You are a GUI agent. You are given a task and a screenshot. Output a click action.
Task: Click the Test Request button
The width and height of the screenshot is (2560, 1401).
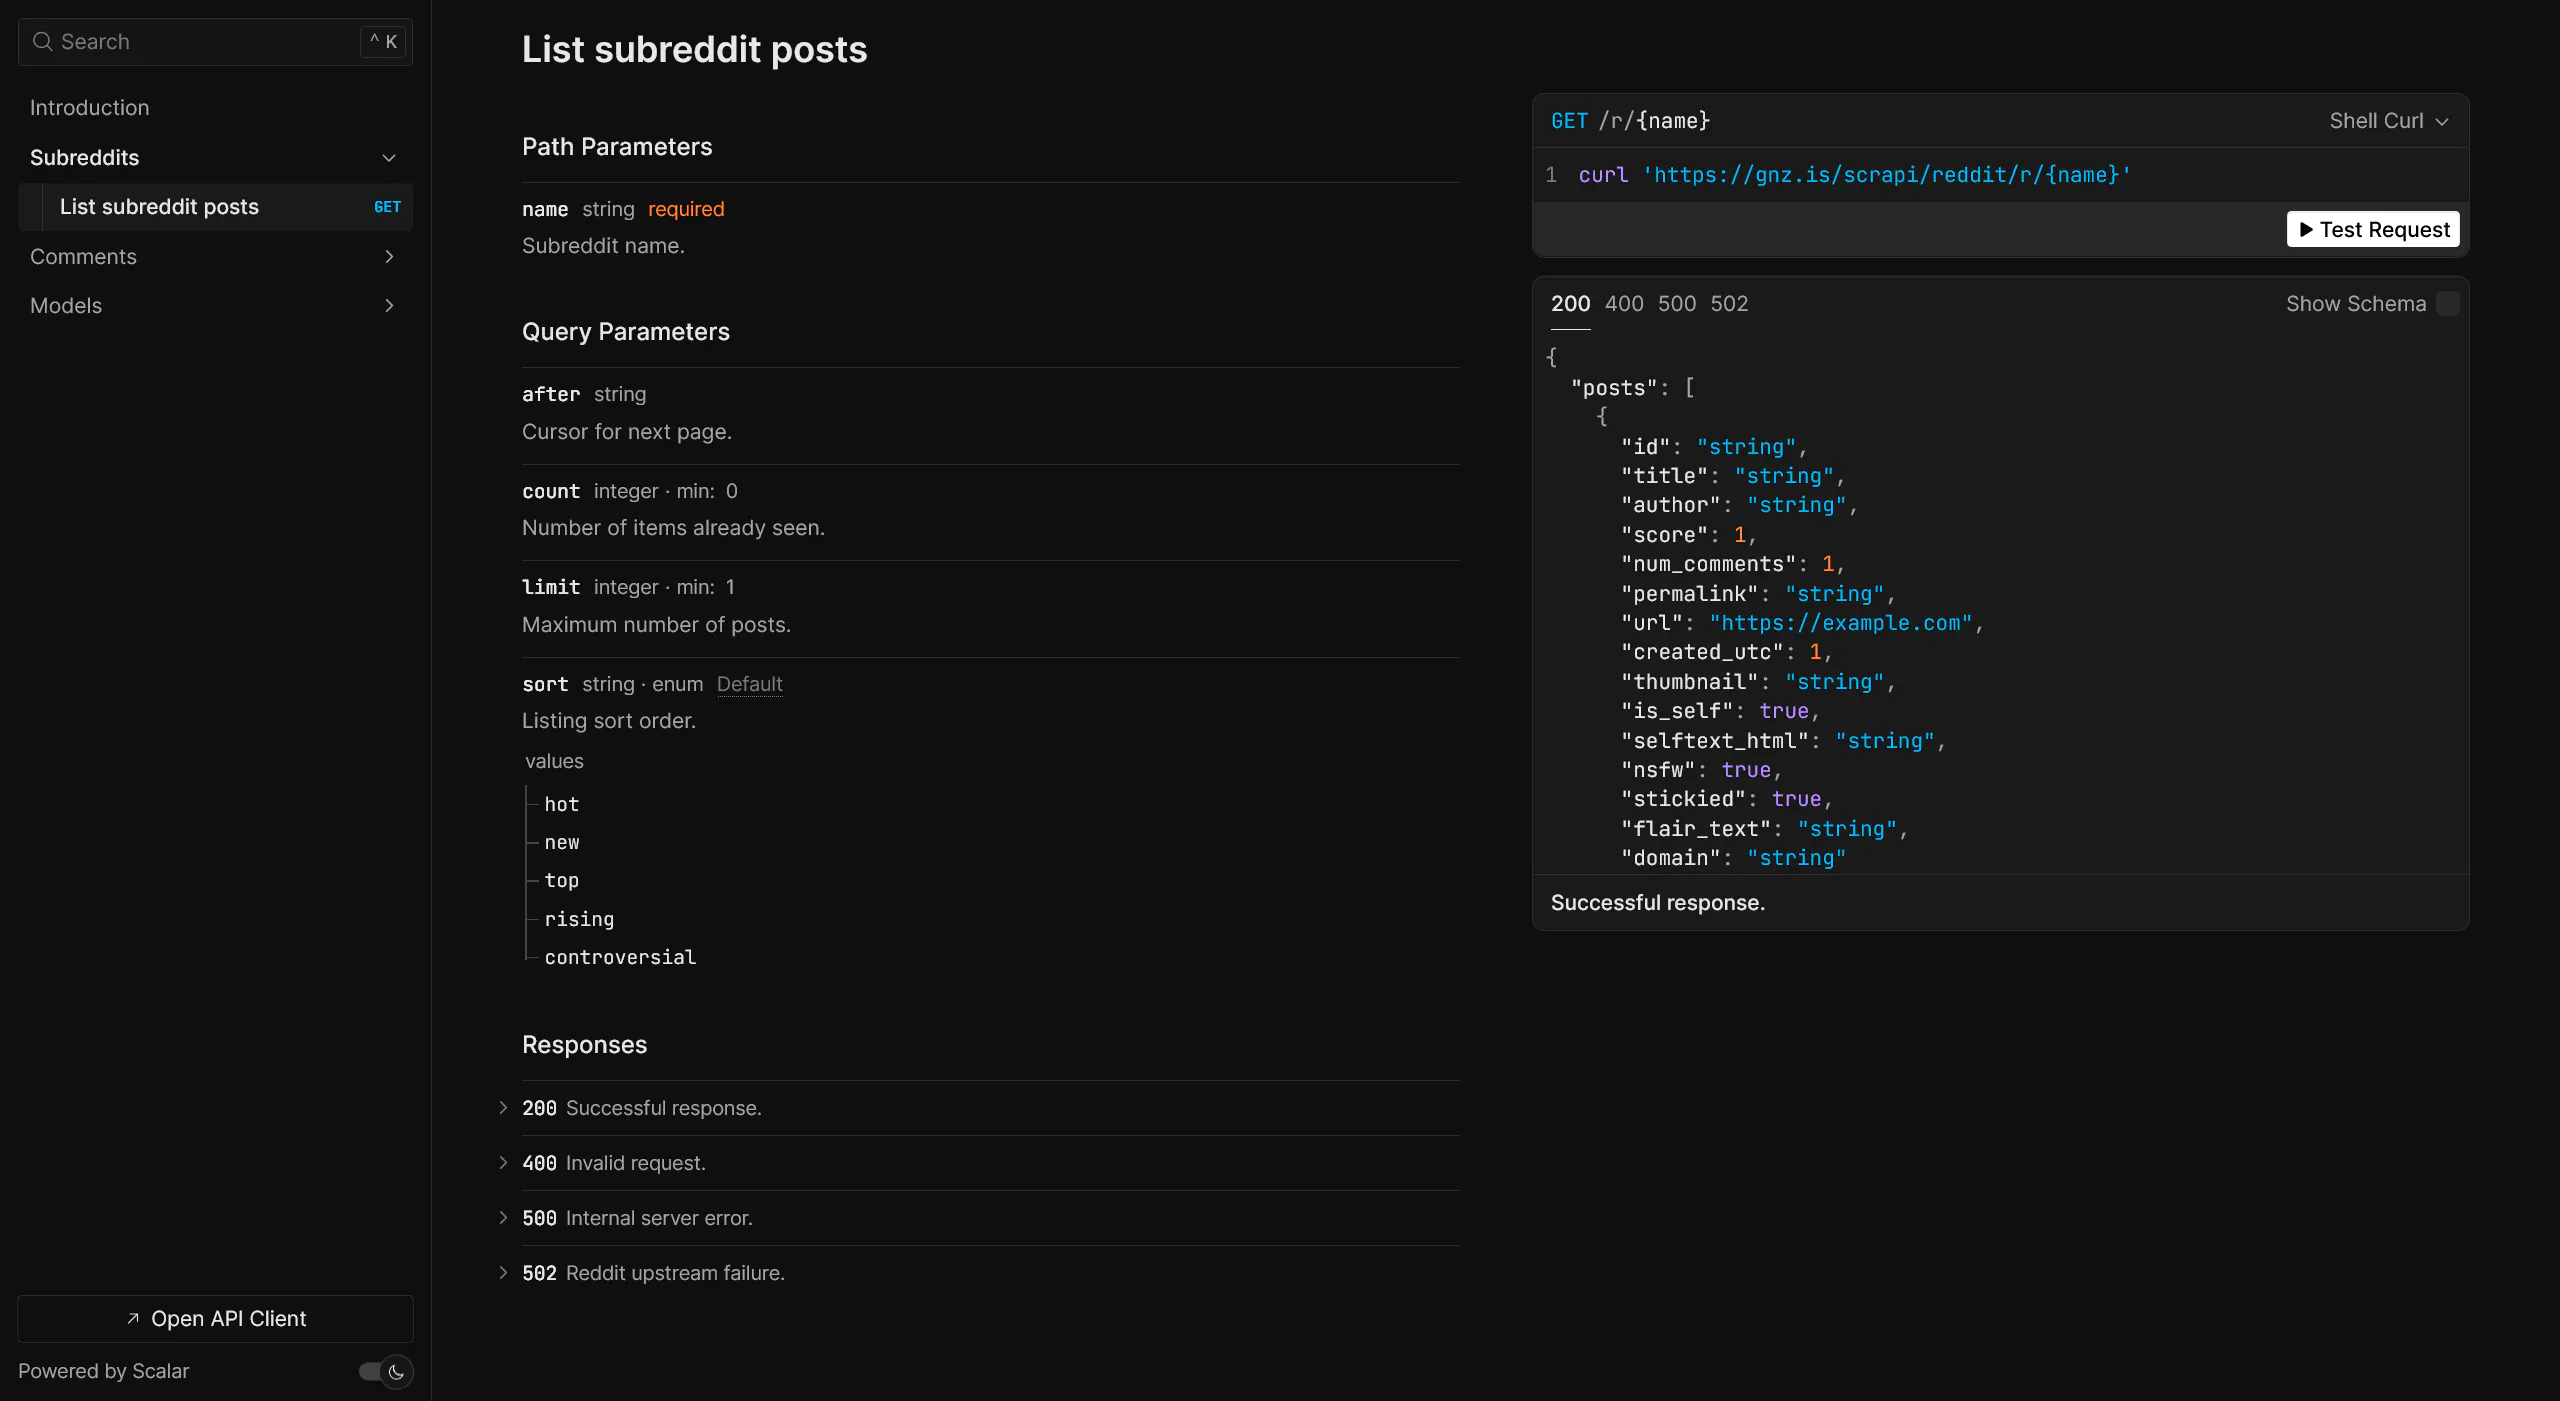[x=2373, y=230]
